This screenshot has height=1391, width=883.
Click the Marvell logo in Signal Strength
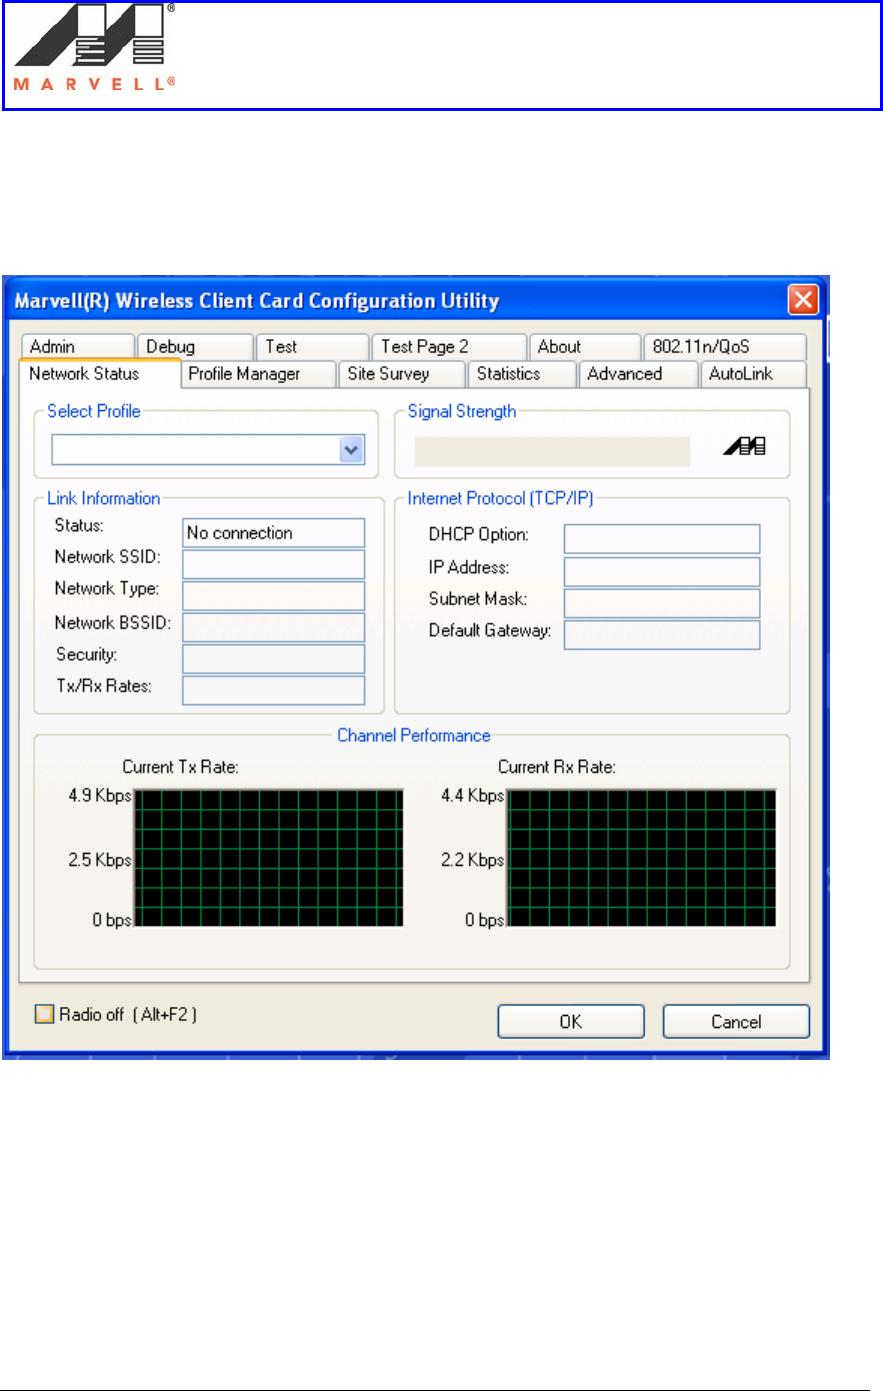click(x=745, y=447)
